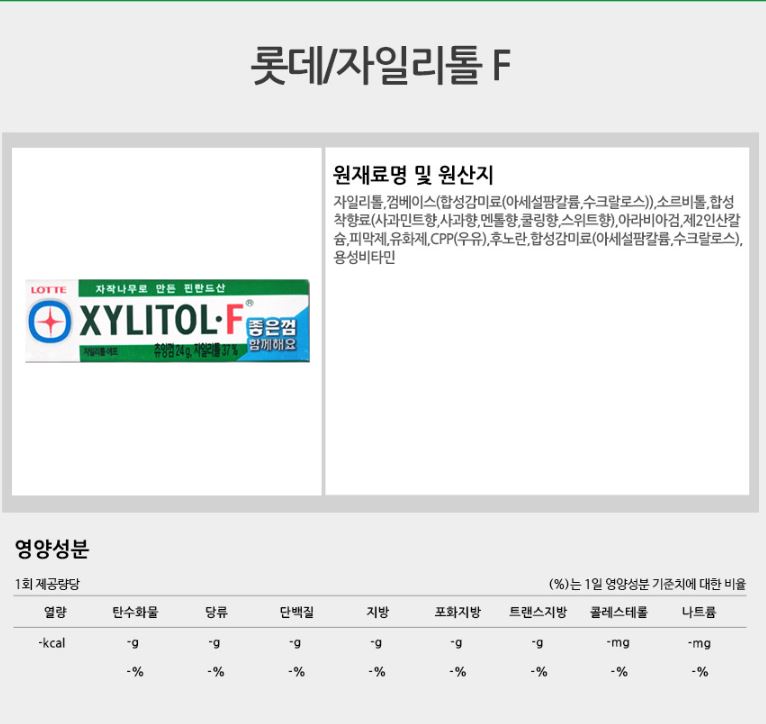The width and height of the screenshot is (766, 724).
Task: Click the '-mg' value under 콜레스테롤
Action: pyautogui.click(x=618, y=643)
